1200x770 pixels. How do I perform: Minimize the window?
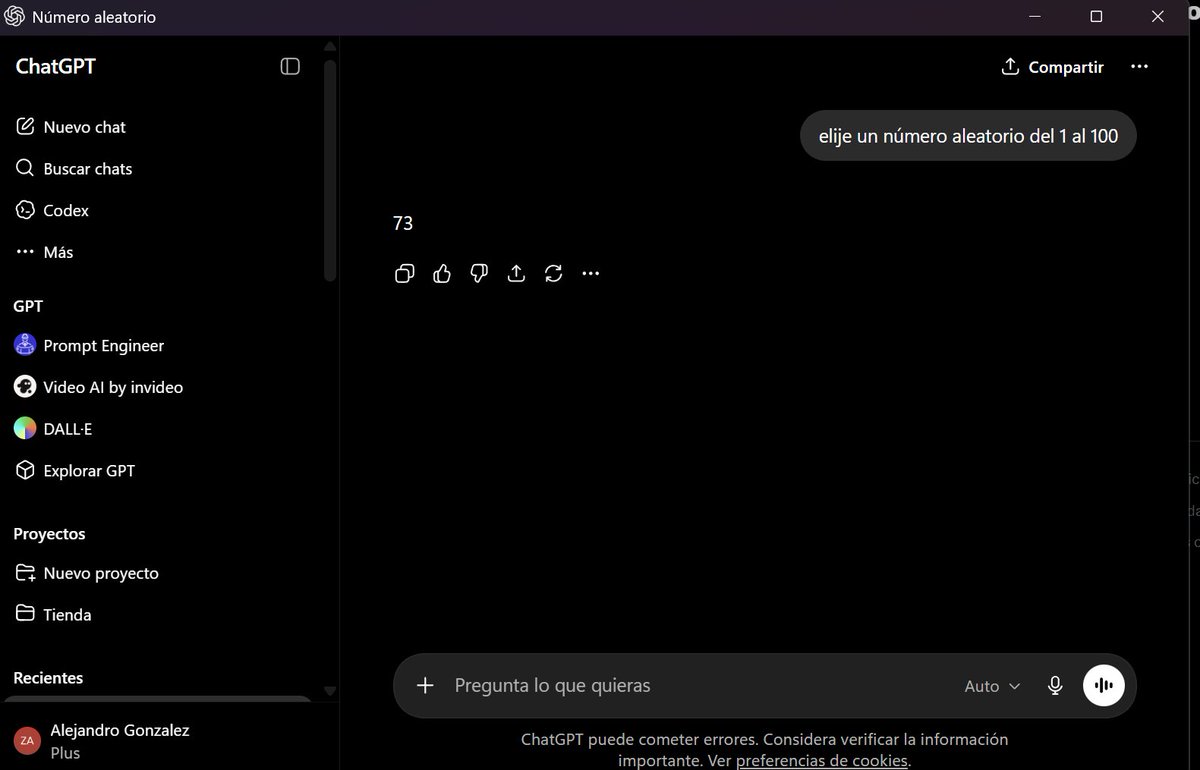pyautogui.click(x=1035, y=17)
